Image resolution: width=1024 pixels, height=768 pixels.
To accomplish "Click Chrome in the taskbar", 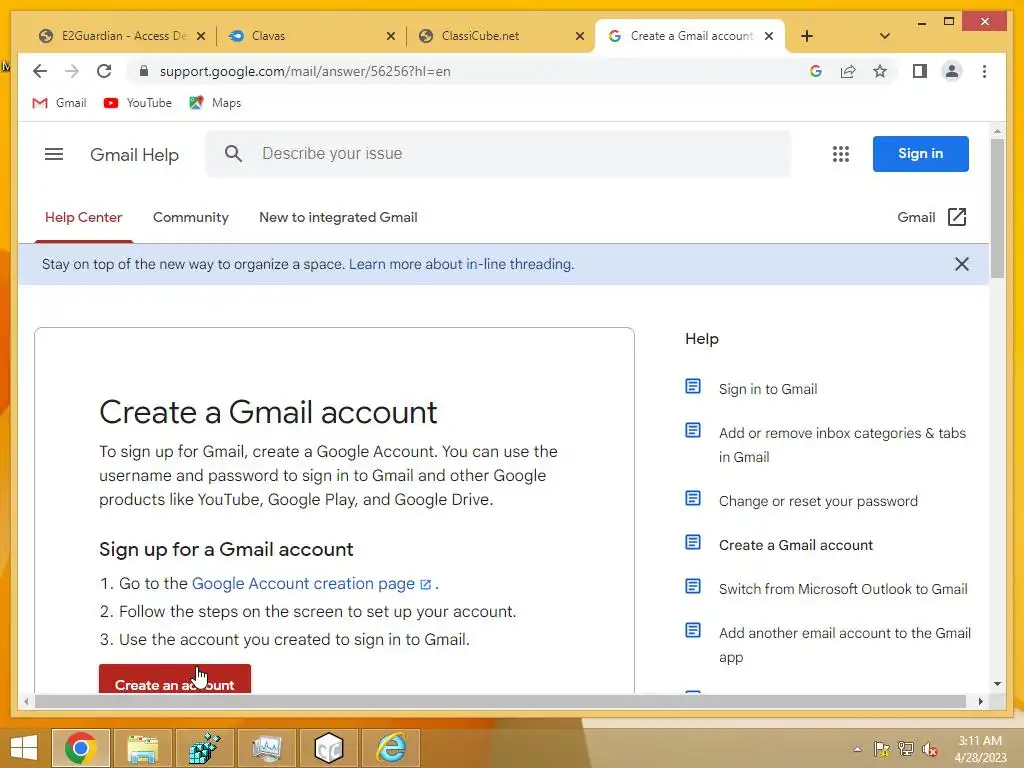I will [81, 748].
